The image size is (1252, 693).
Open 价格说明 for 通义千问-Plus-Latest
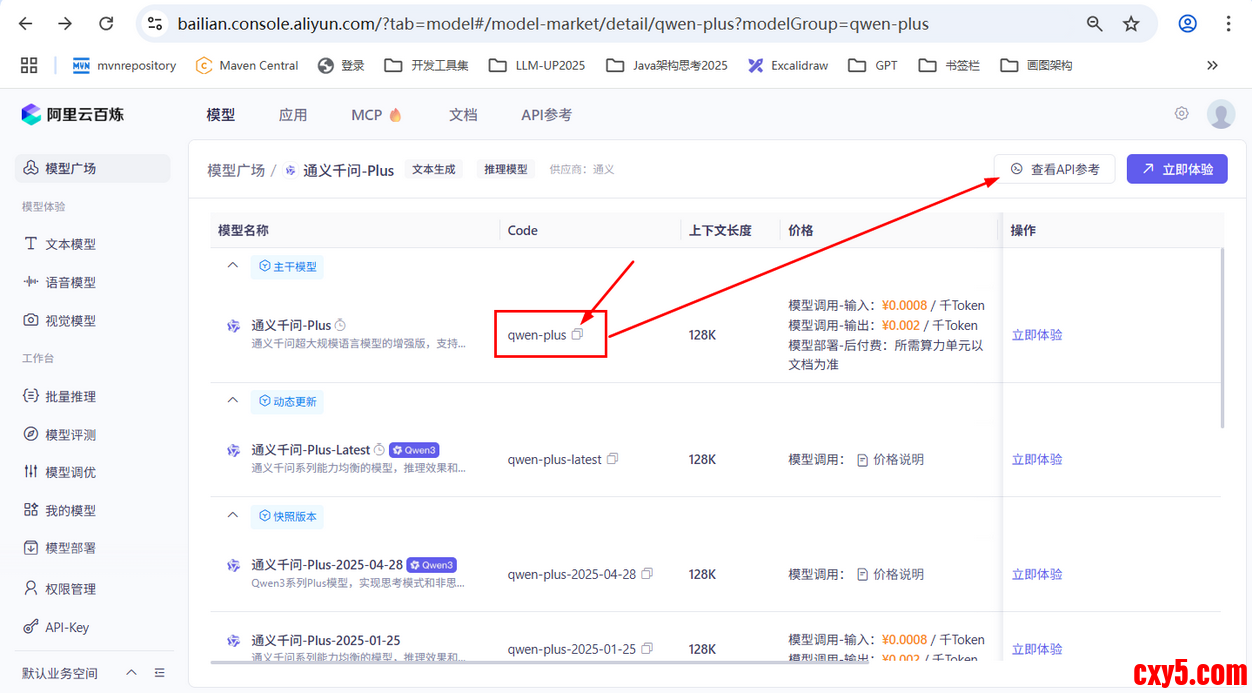[890, 460]
